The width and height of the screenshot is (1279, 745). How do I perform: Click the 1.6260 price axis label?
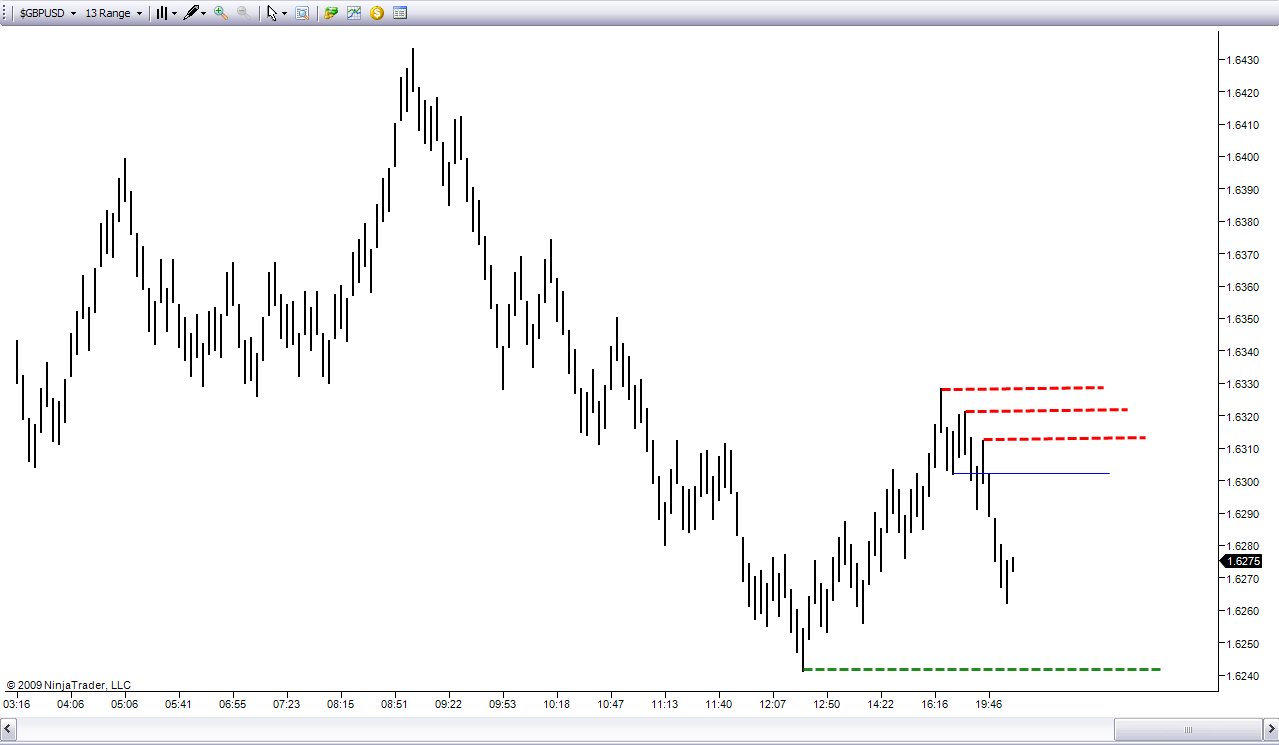point(1243,611)
